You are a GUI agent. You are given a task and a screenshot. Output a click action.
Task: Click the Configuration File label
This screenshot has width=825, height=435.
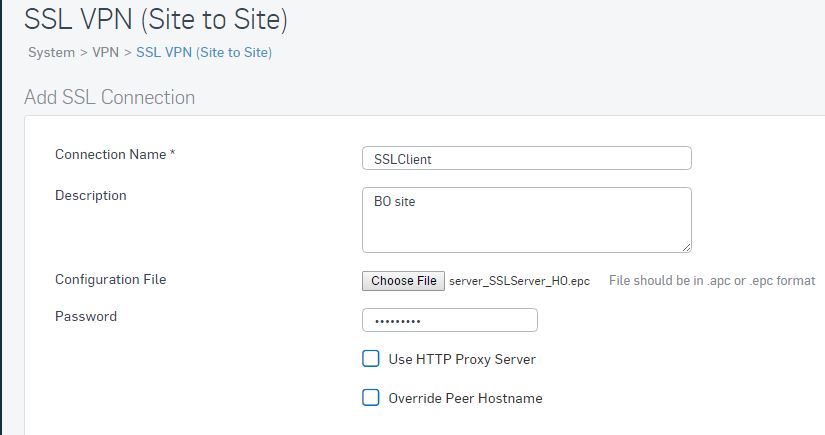[x=110, y=279]
